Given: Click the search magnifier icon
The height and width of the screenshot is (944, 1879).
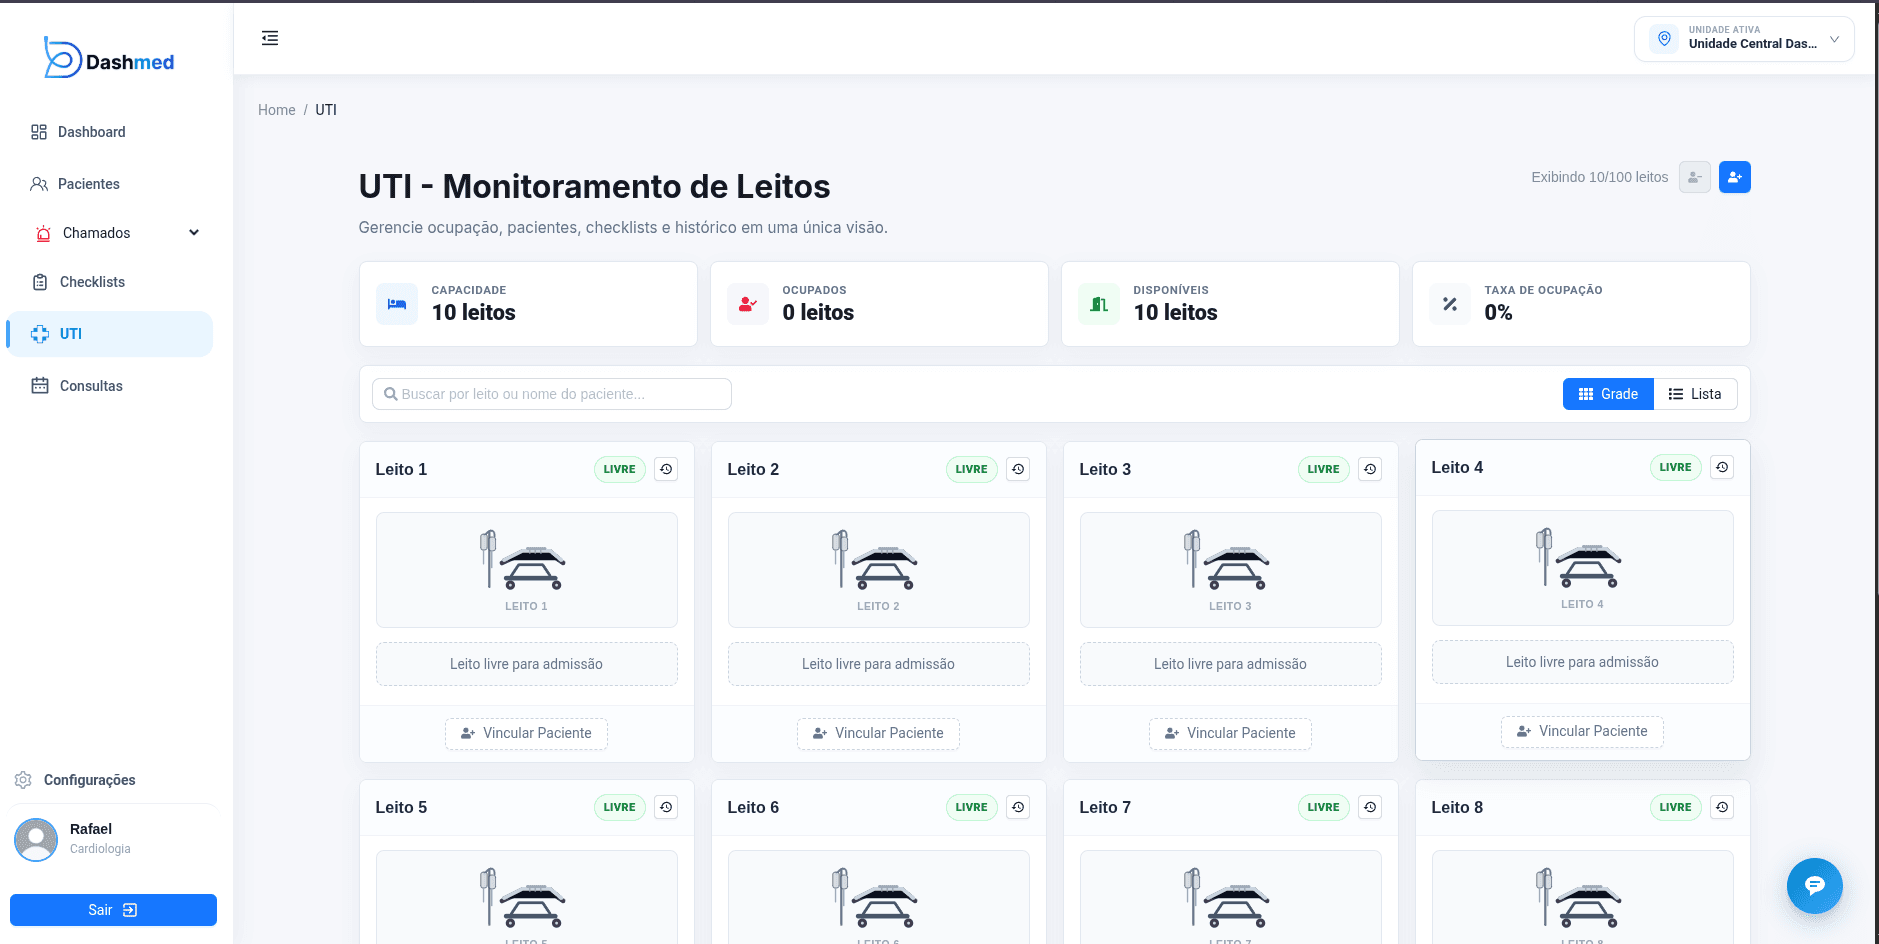Looking at the screenshot, I should 391,394.
